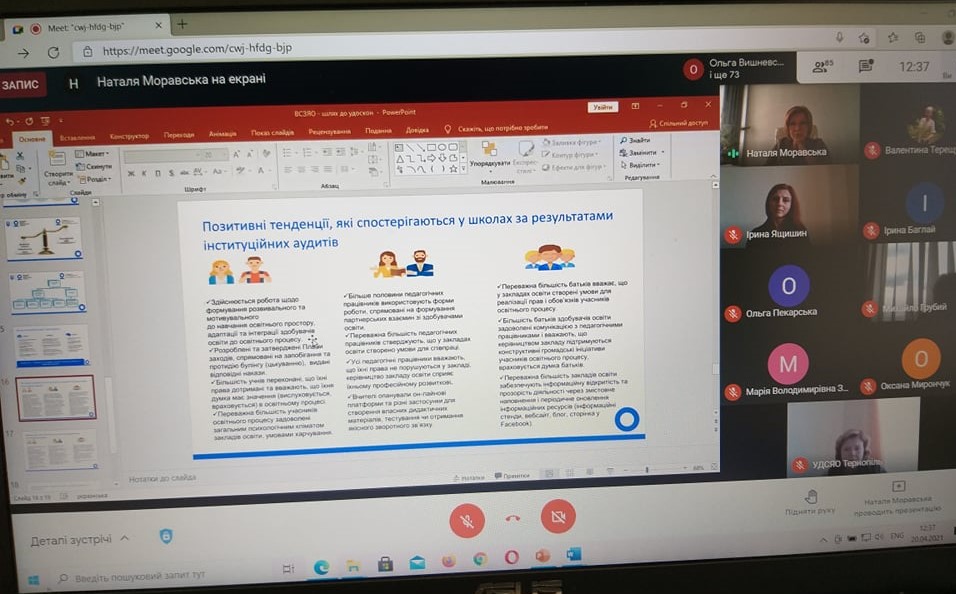This screenshot has height=594, width=956.
Task: Open a new browser tab
Action: point(182,24)
